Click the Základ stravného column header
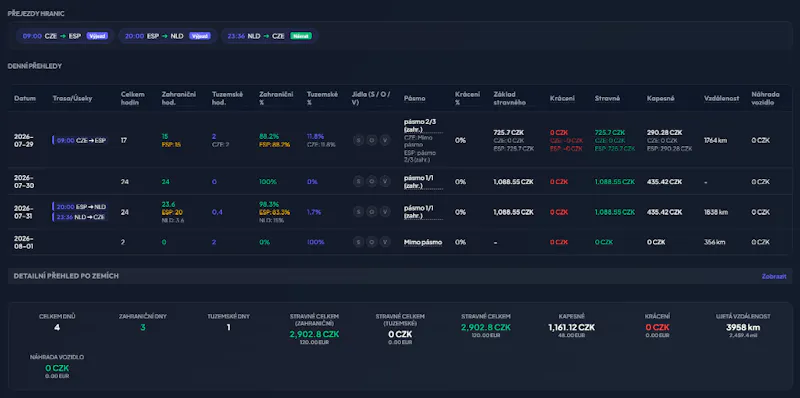800x398 pixels. [510, 98]
